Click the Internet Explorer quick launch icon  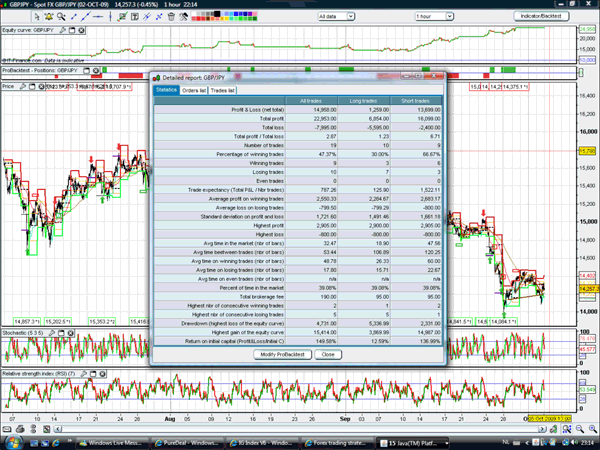[56, 443]
